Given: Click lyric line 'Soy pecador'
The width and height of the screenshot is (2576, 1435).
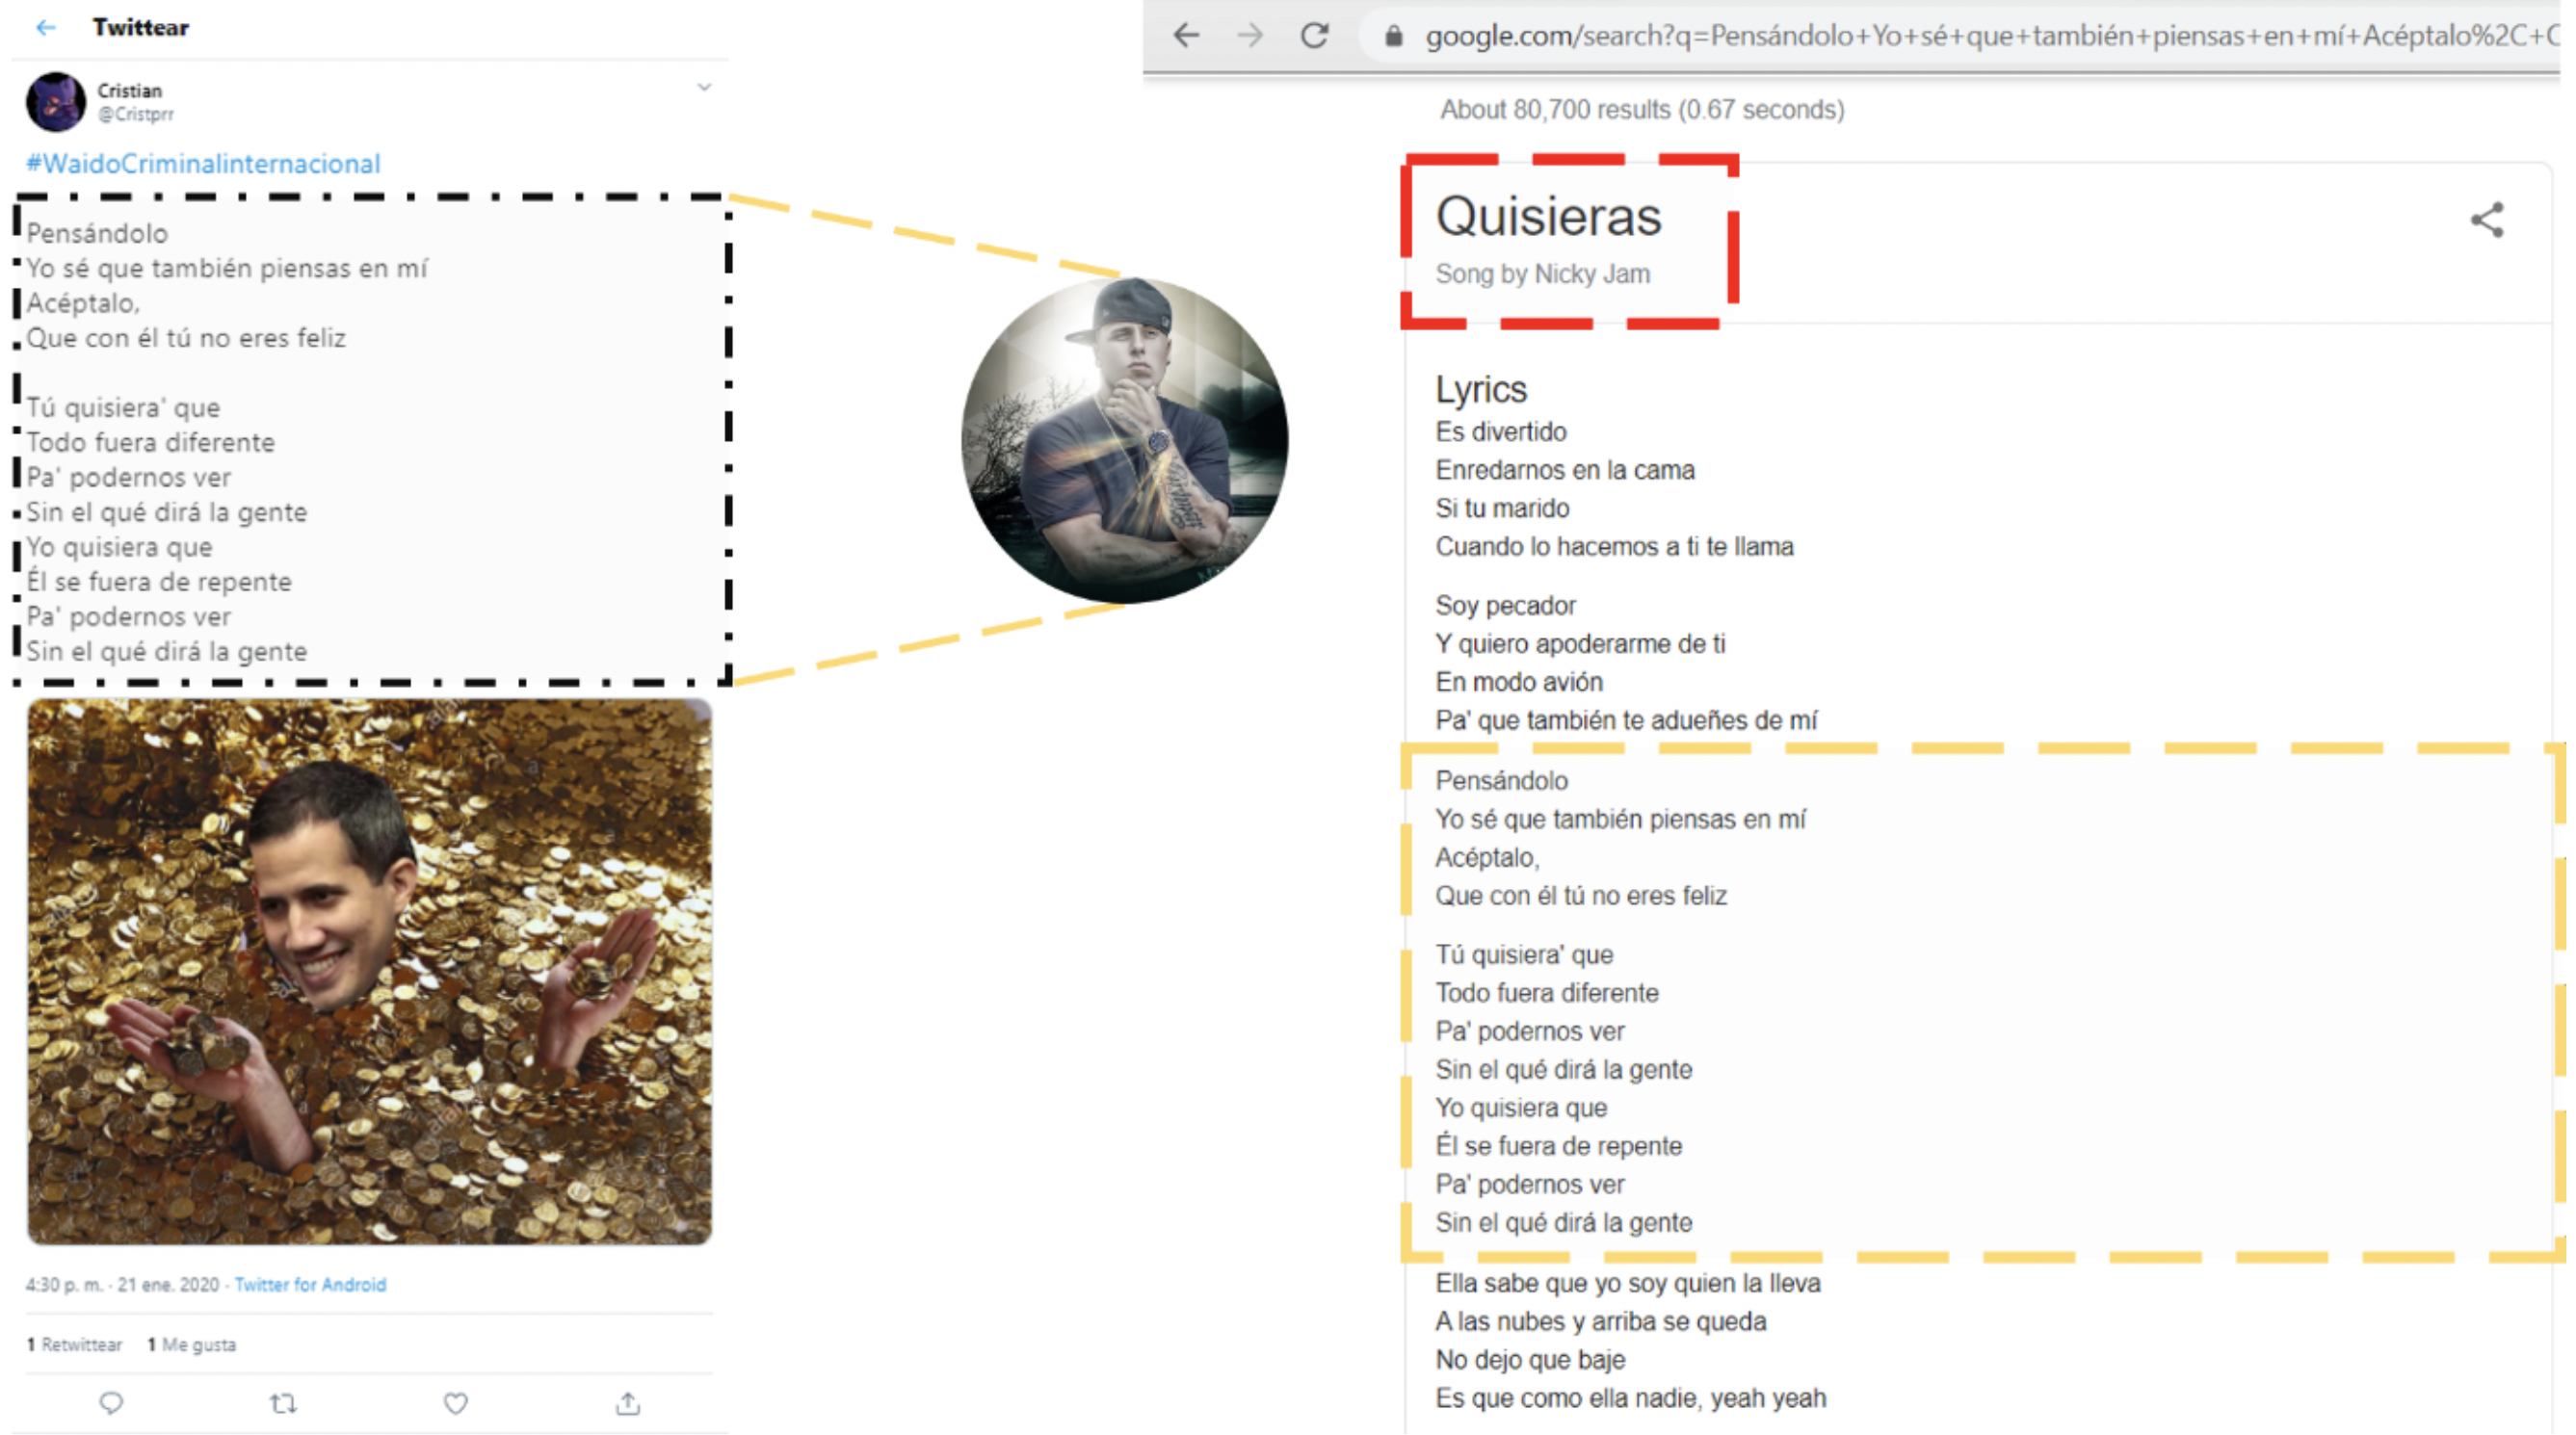Looking at the screenshot, I should 1505,606.
